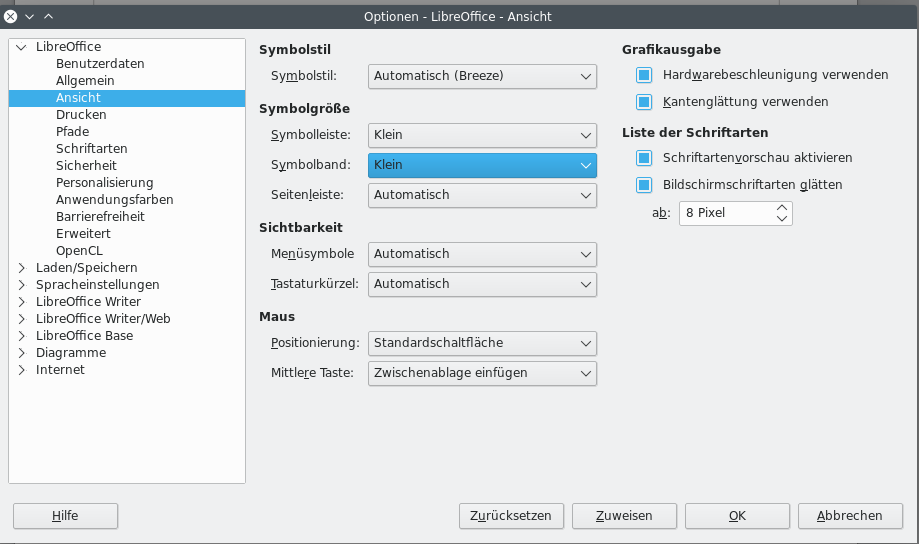Open the Tastaturkürzel visibility dropdown
This screenshot has height=544, width=919.
tap(482, 284)
